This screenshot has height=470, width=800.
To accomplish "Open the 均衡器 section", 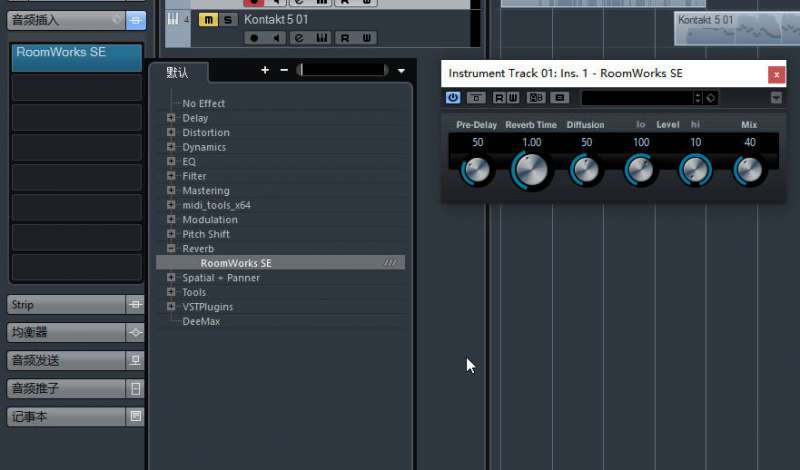I will click(x=65, y=332).
